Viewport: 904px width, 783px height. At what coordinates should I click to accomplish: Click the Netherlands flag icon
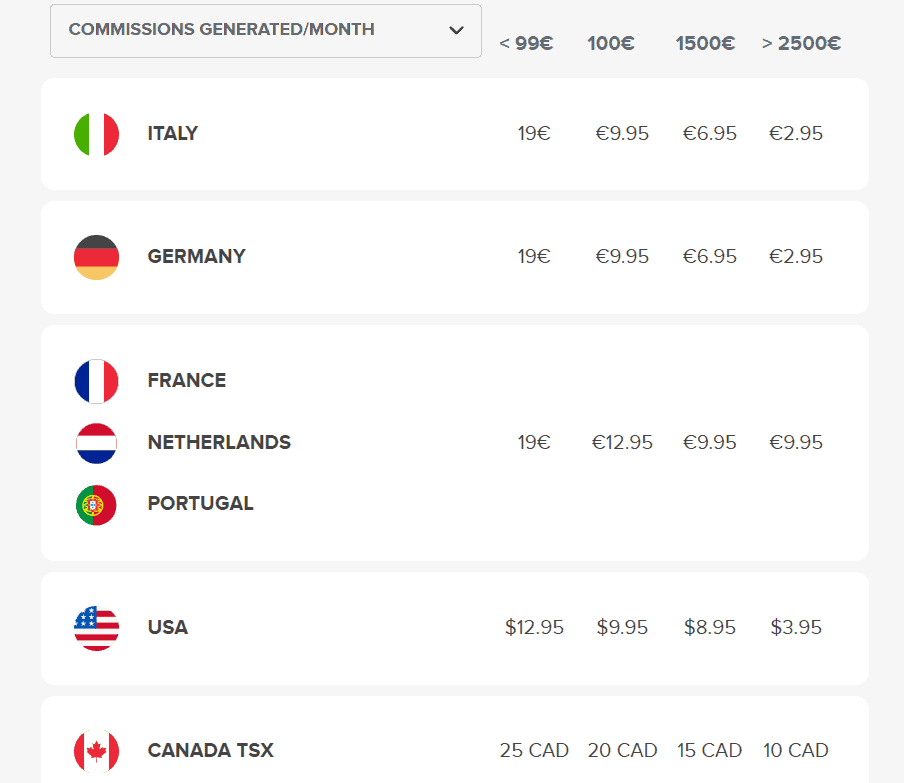(x=96, y=443)
